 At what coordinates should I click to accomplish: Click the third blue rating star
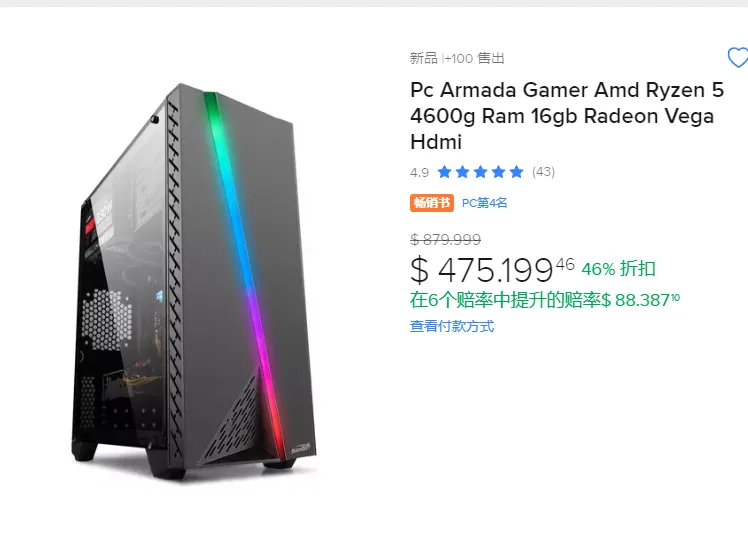[x=480, y=172]
